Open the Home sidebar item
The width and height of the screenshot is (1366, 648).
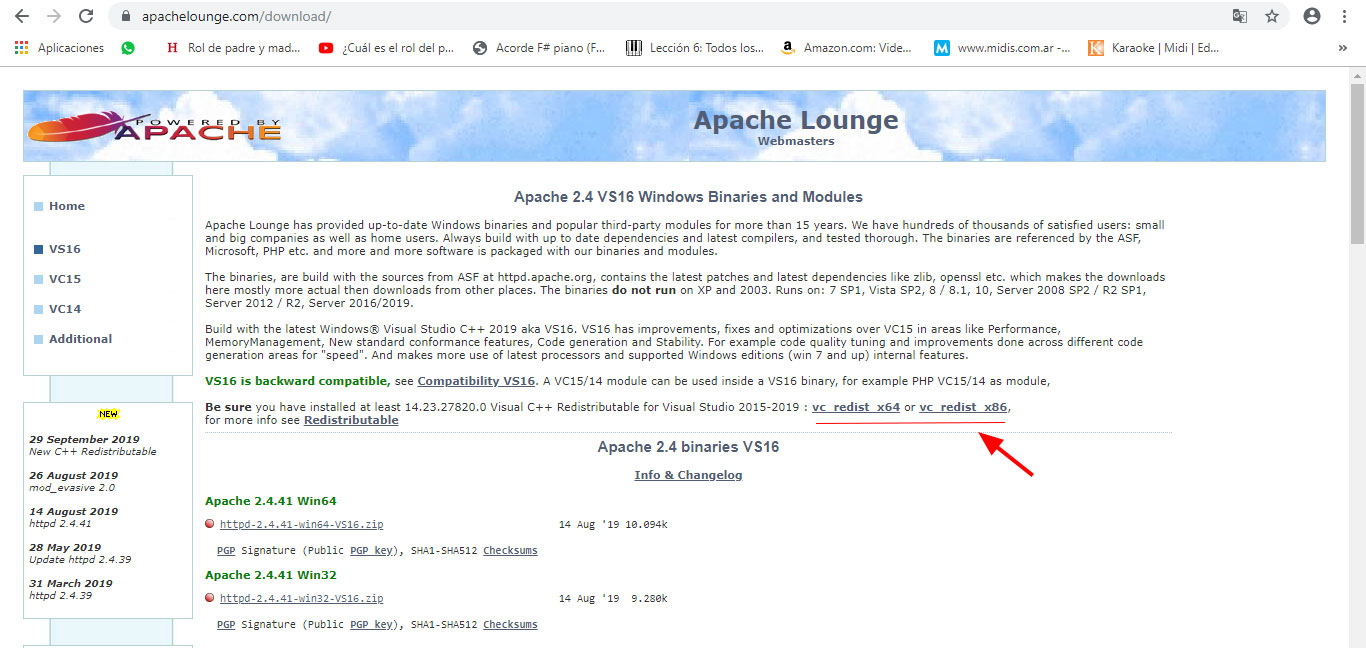tap(66, 206)
